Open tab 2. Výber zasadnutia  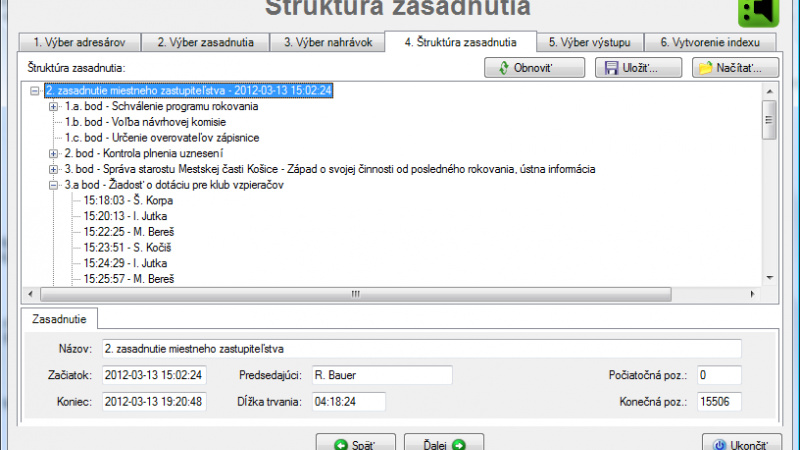[x=206, y=42]
